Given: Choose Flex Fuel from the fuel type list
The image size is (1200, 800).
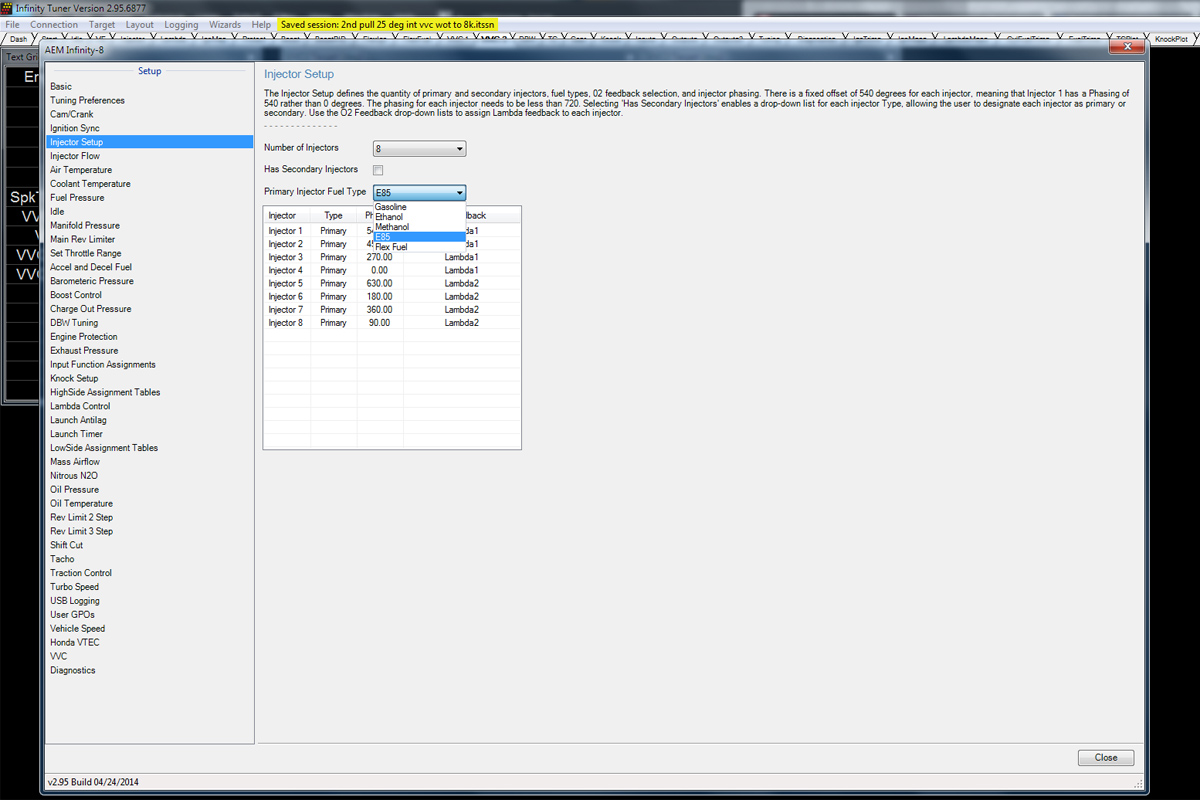Looking at the screenshot, I should tap(391, 247).
